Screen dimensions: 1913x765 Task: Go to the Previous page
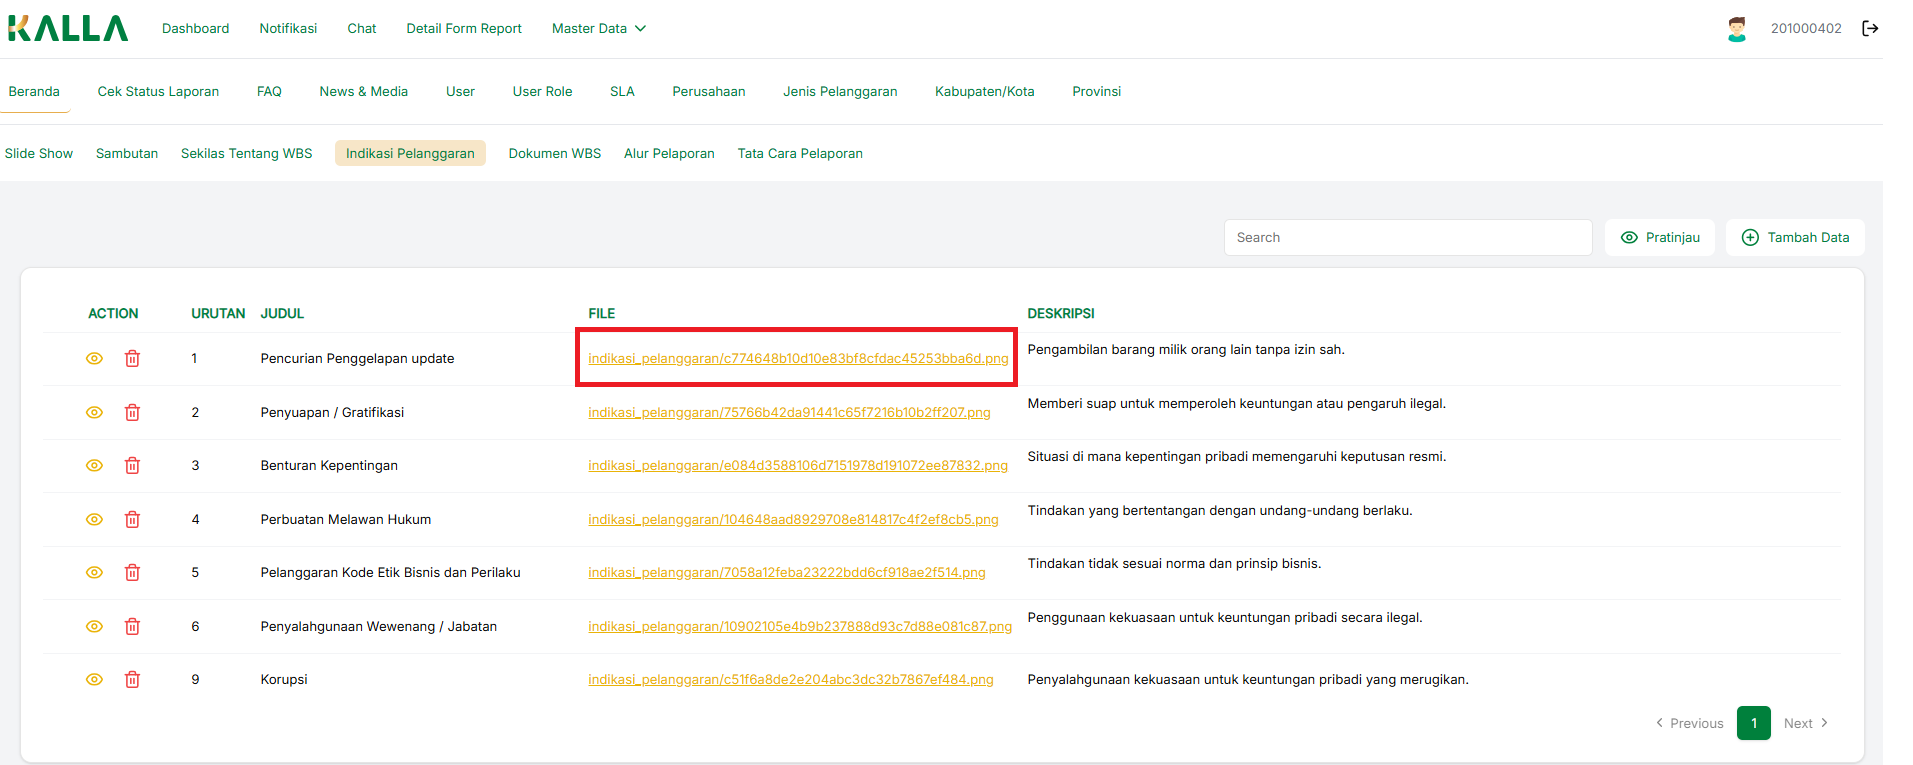tap(1690, 723)
